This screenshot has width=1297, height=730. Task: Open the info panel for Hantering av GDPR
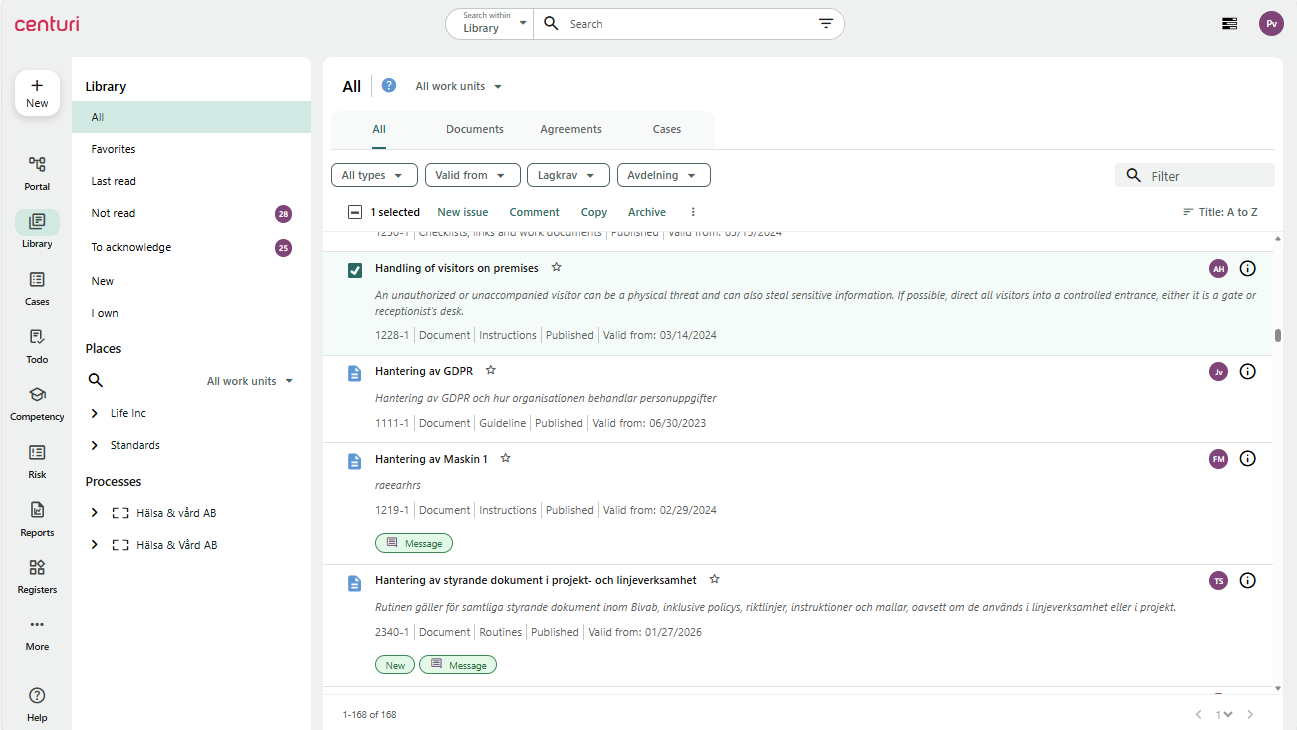[1247, 371]
